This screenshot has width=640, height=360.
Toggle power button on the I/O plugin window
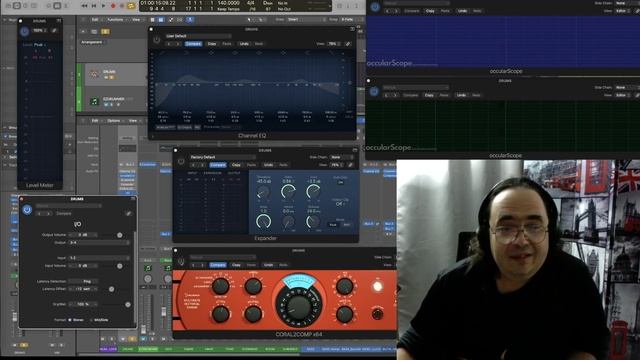[27, 210]
